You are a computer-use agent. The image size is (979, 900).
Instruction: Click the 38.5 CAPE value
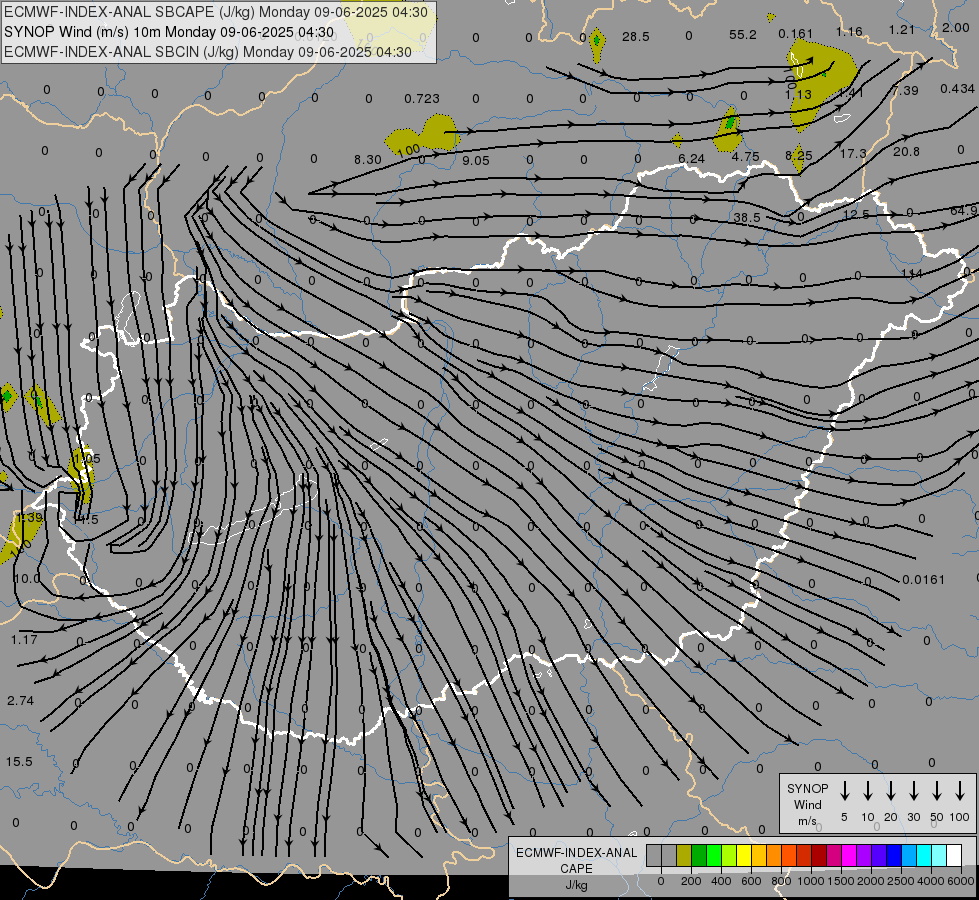click(747, 217)
